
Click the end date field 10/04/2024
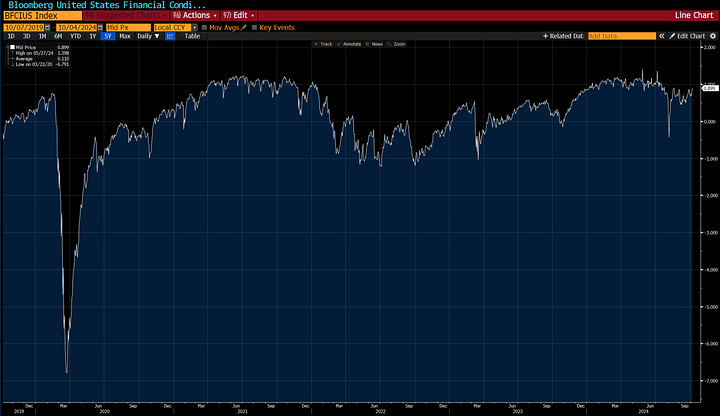coord(76,28)
